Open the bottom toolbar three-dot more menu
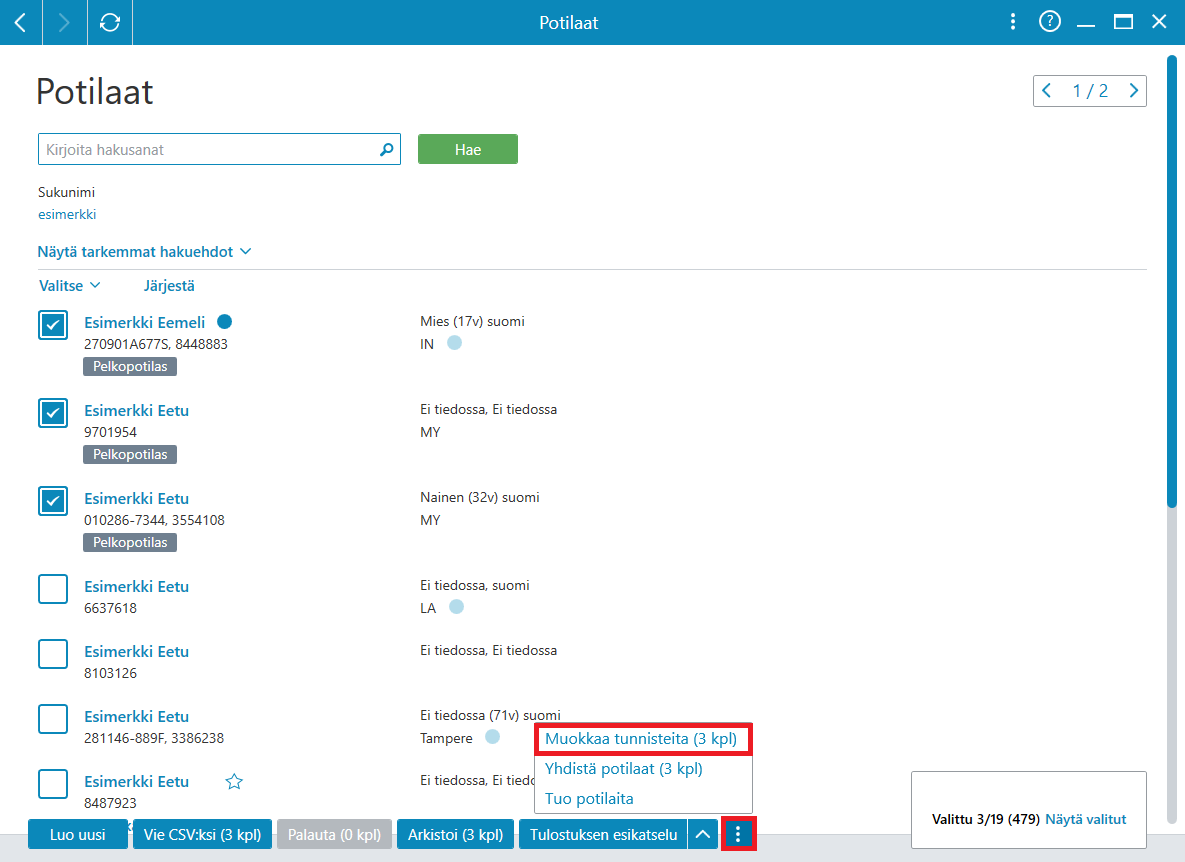Screen dimensions: 1185x862 [x=738, y=834]
